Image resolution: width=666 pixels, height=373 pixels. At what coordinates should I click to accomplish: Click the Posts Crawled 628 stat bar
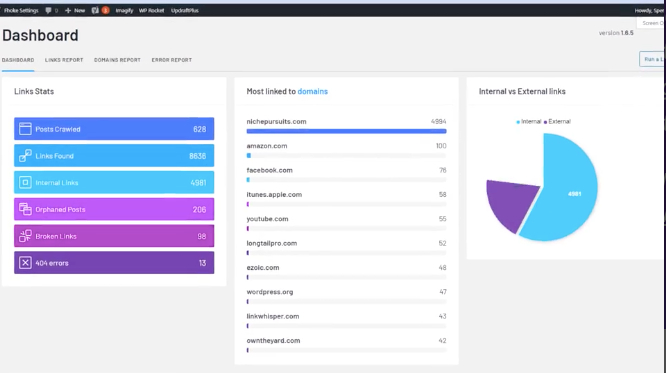pos(114,129)
